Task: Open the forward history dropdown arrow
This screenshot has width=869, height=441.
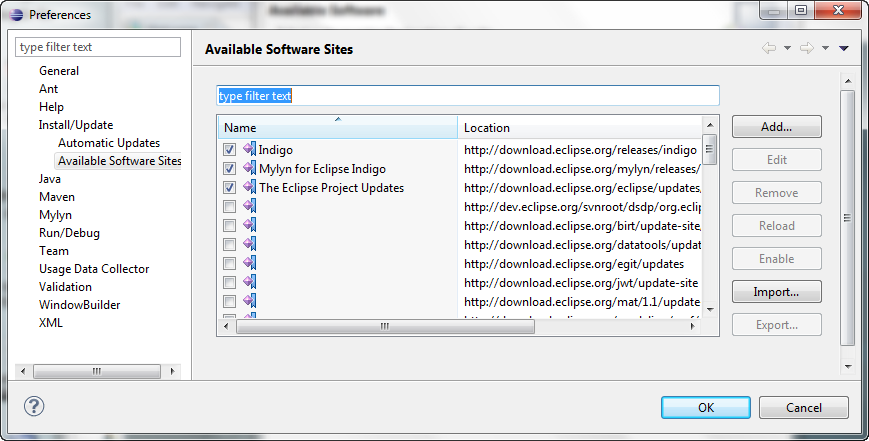Action: point(825,48)
